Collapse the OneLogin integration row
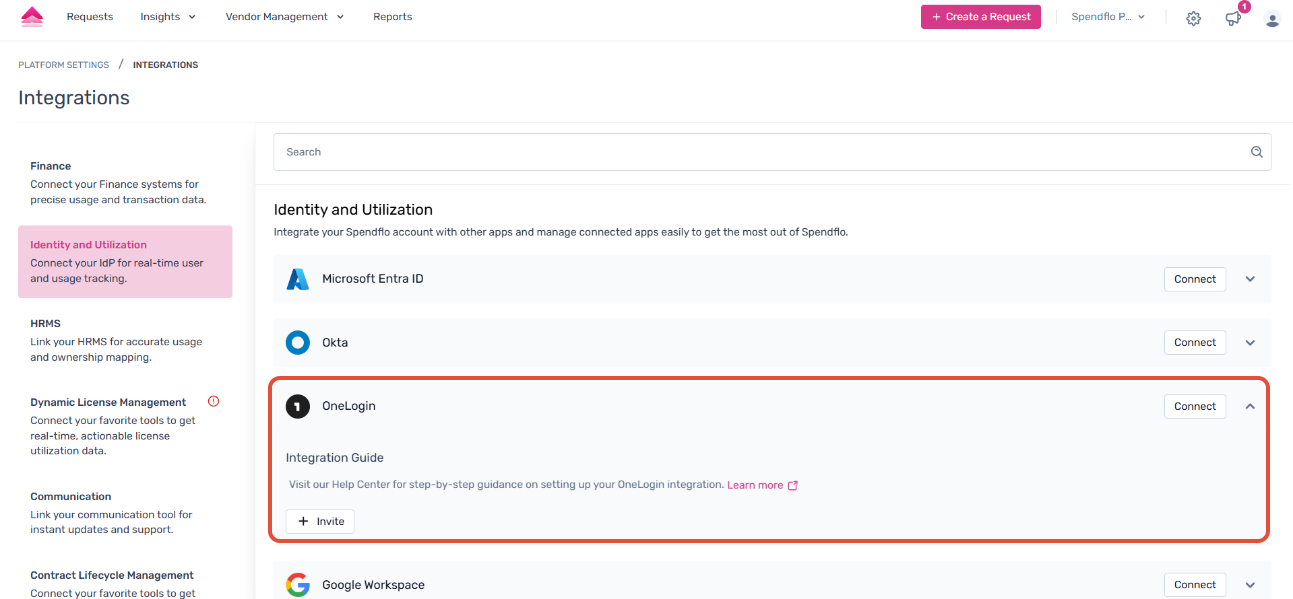1293x599 pixels. tap(1250, 406)
